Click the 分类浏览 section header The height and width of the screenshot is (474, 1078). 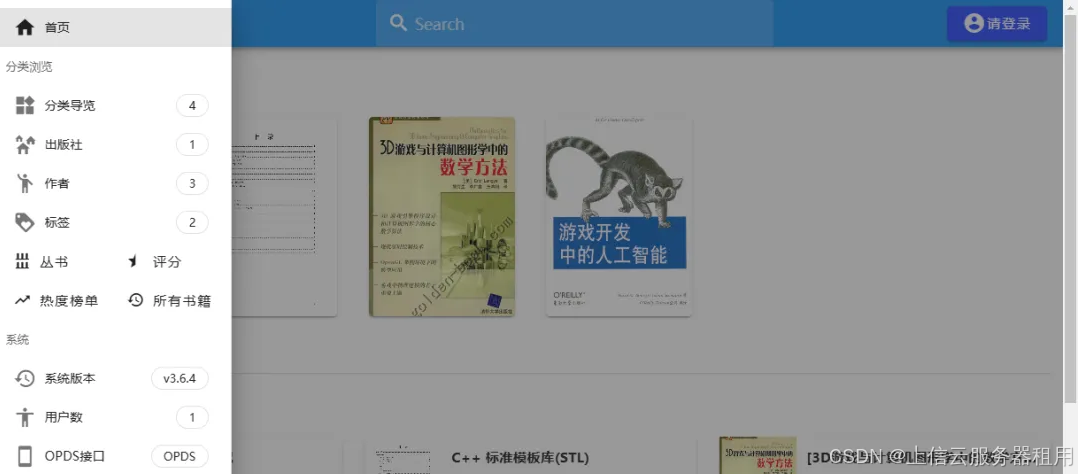click(x=29, y=67)
